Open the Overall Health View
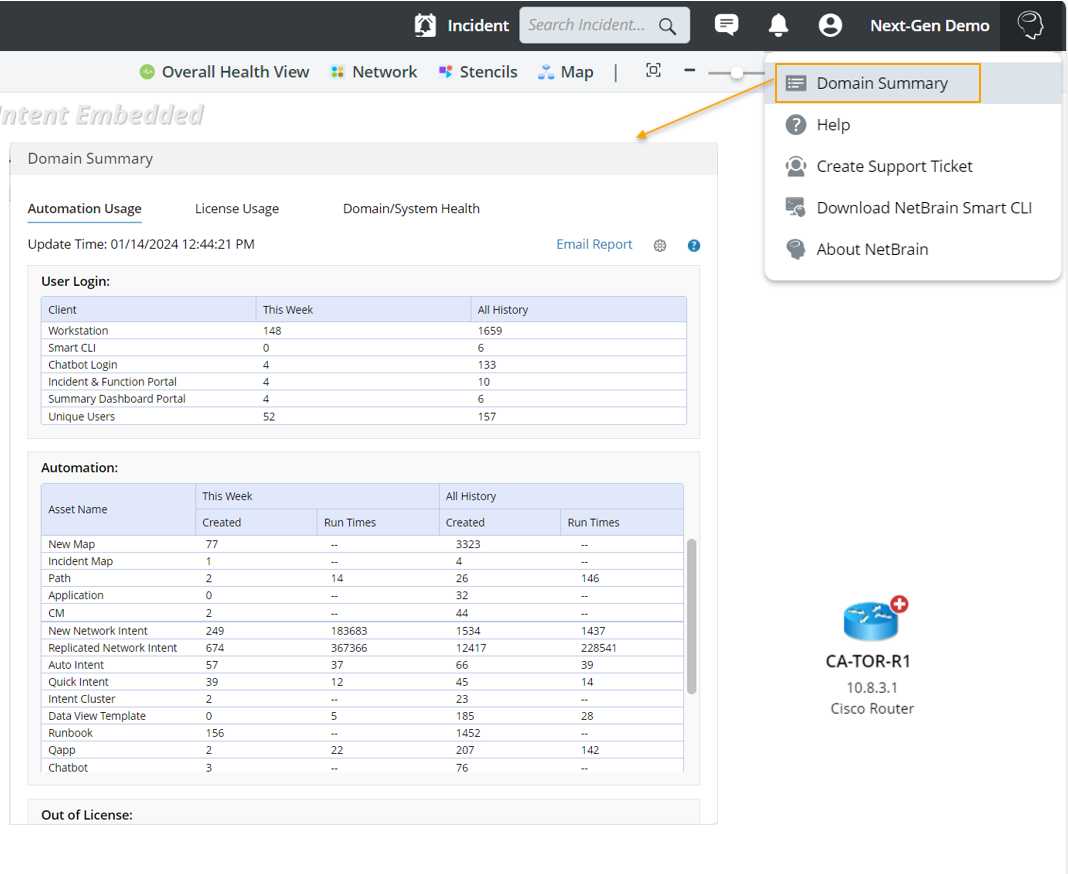 pos(225,72)
